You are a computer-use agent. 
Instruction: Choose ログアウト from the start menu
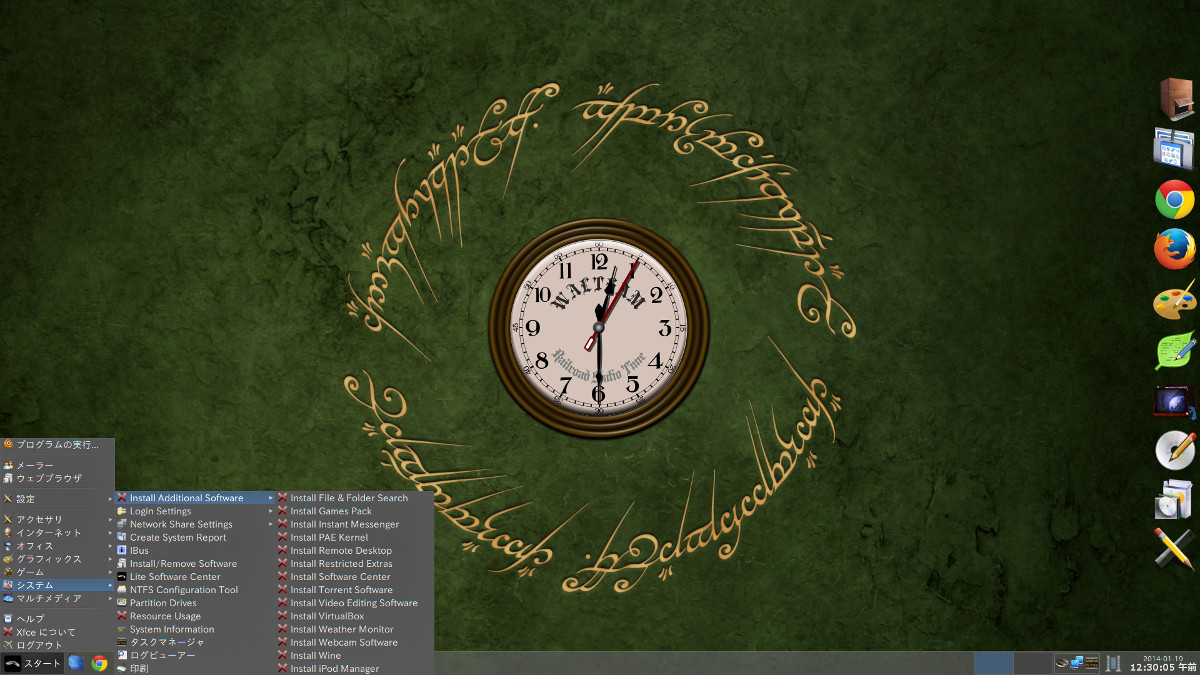(x=57, y=645)
